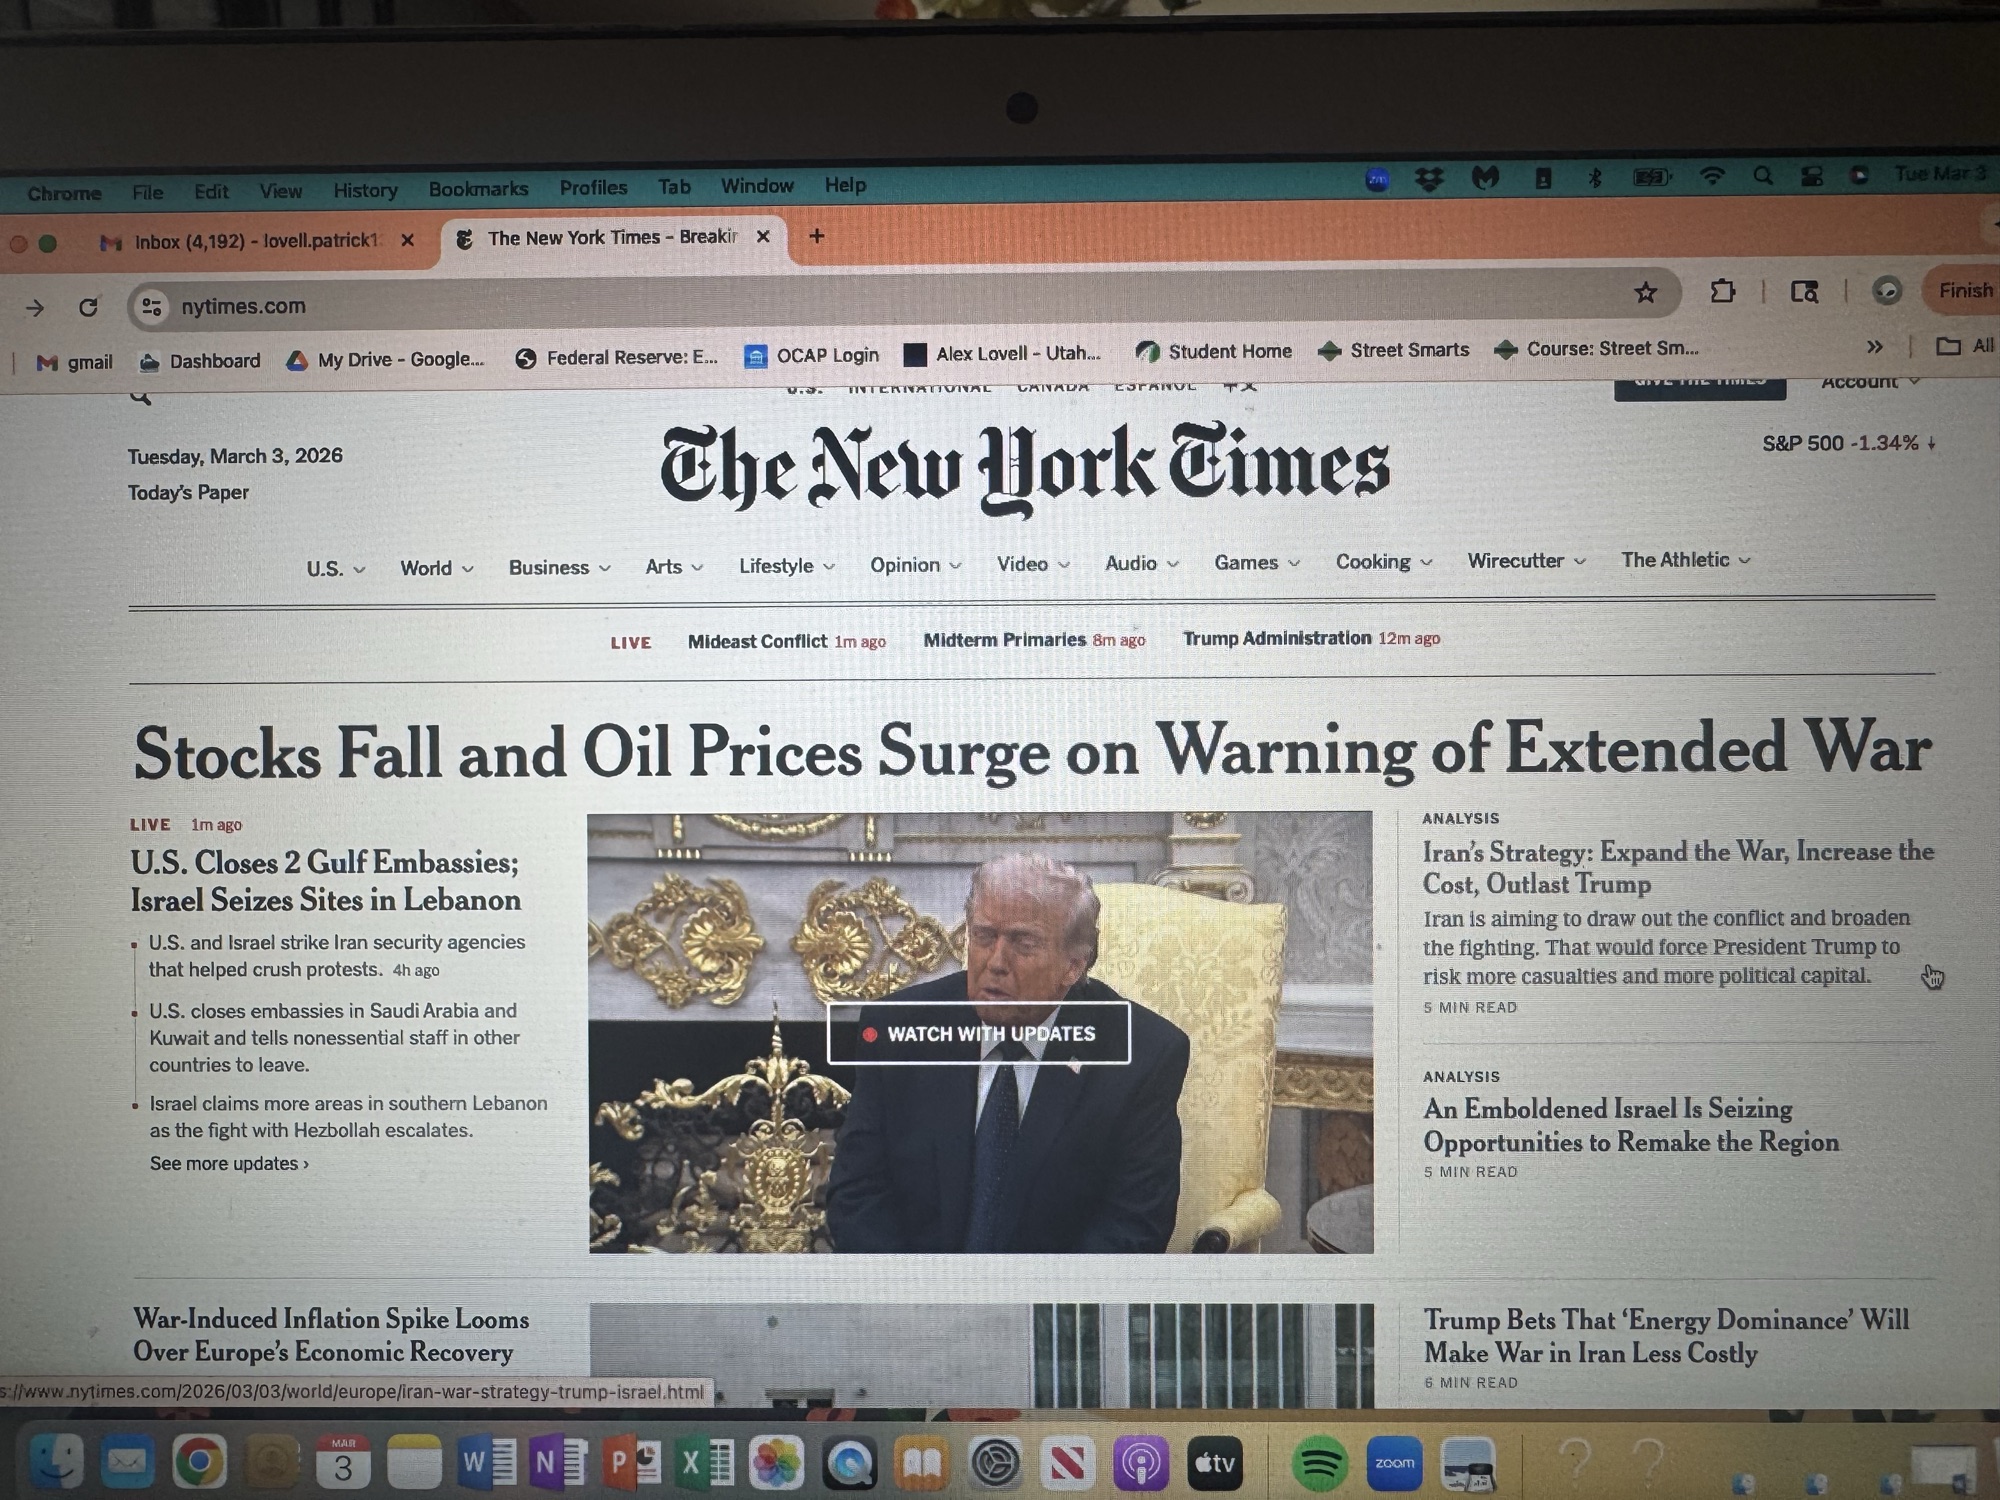Expand the World section dropdown
The image size is (2000, 1500).
(437, 568)
